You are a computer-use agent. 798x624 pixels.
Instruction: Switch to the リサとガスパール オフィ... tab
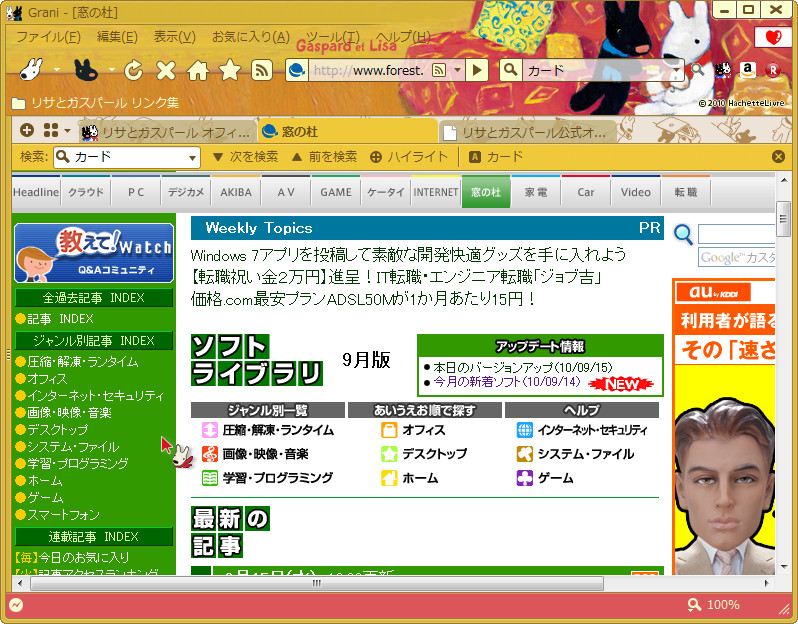tap(167, 132)
